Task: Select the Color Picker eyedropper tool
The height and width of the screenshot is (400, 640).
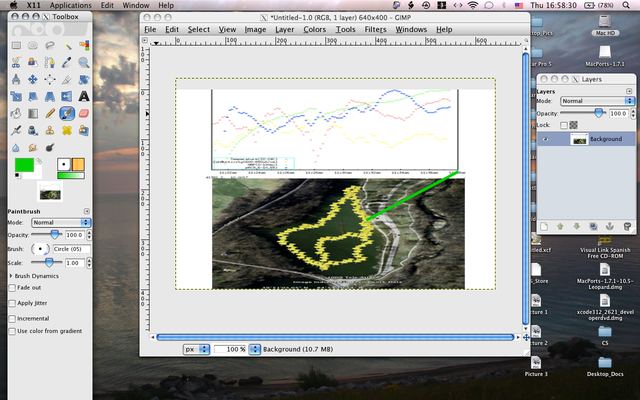Action: (x=67, y=62)
